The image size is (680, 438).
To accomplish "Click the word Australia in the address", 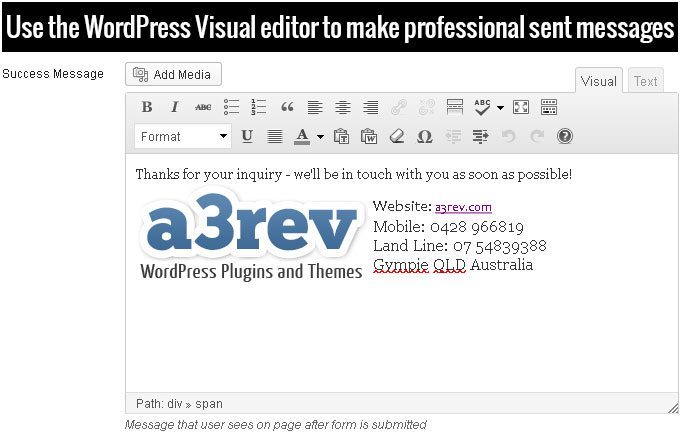I will click(502, 265).
